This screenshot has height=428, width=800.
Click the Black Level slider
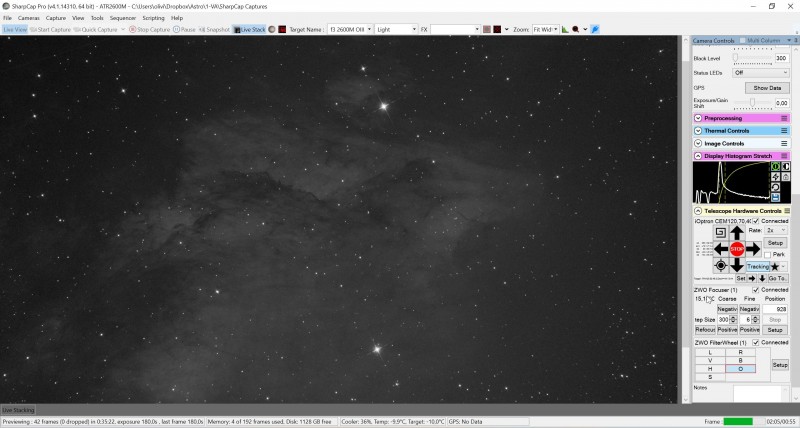tap(753, 58)
